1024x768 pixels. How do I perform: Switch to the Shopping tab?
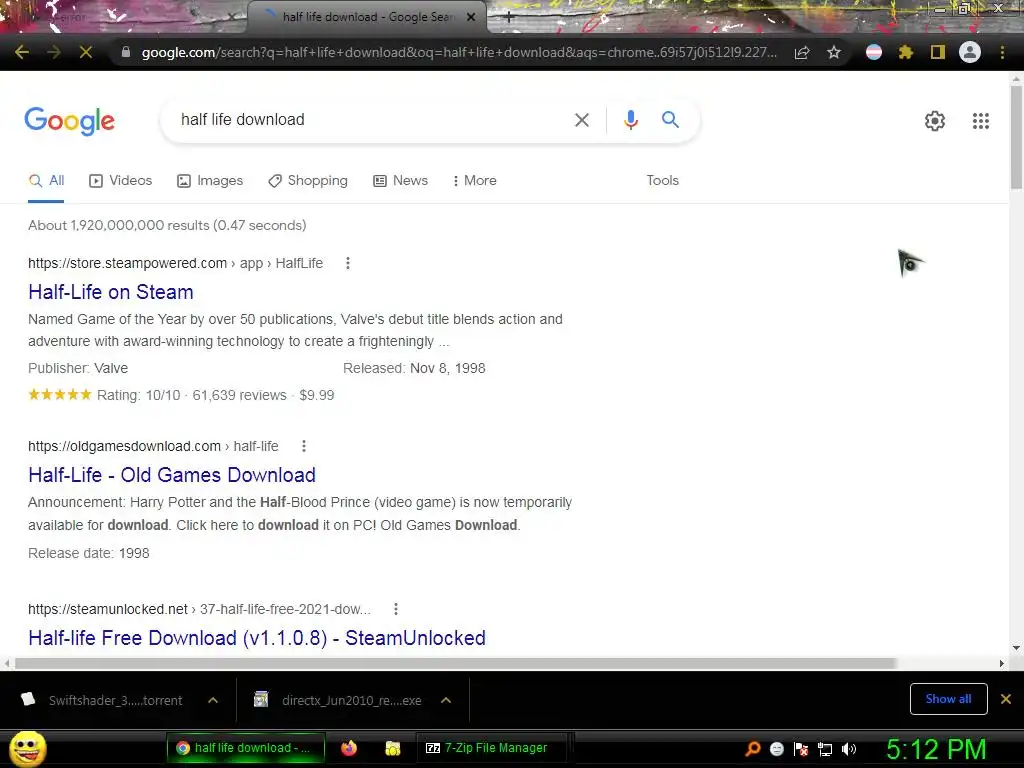[308, 180]
